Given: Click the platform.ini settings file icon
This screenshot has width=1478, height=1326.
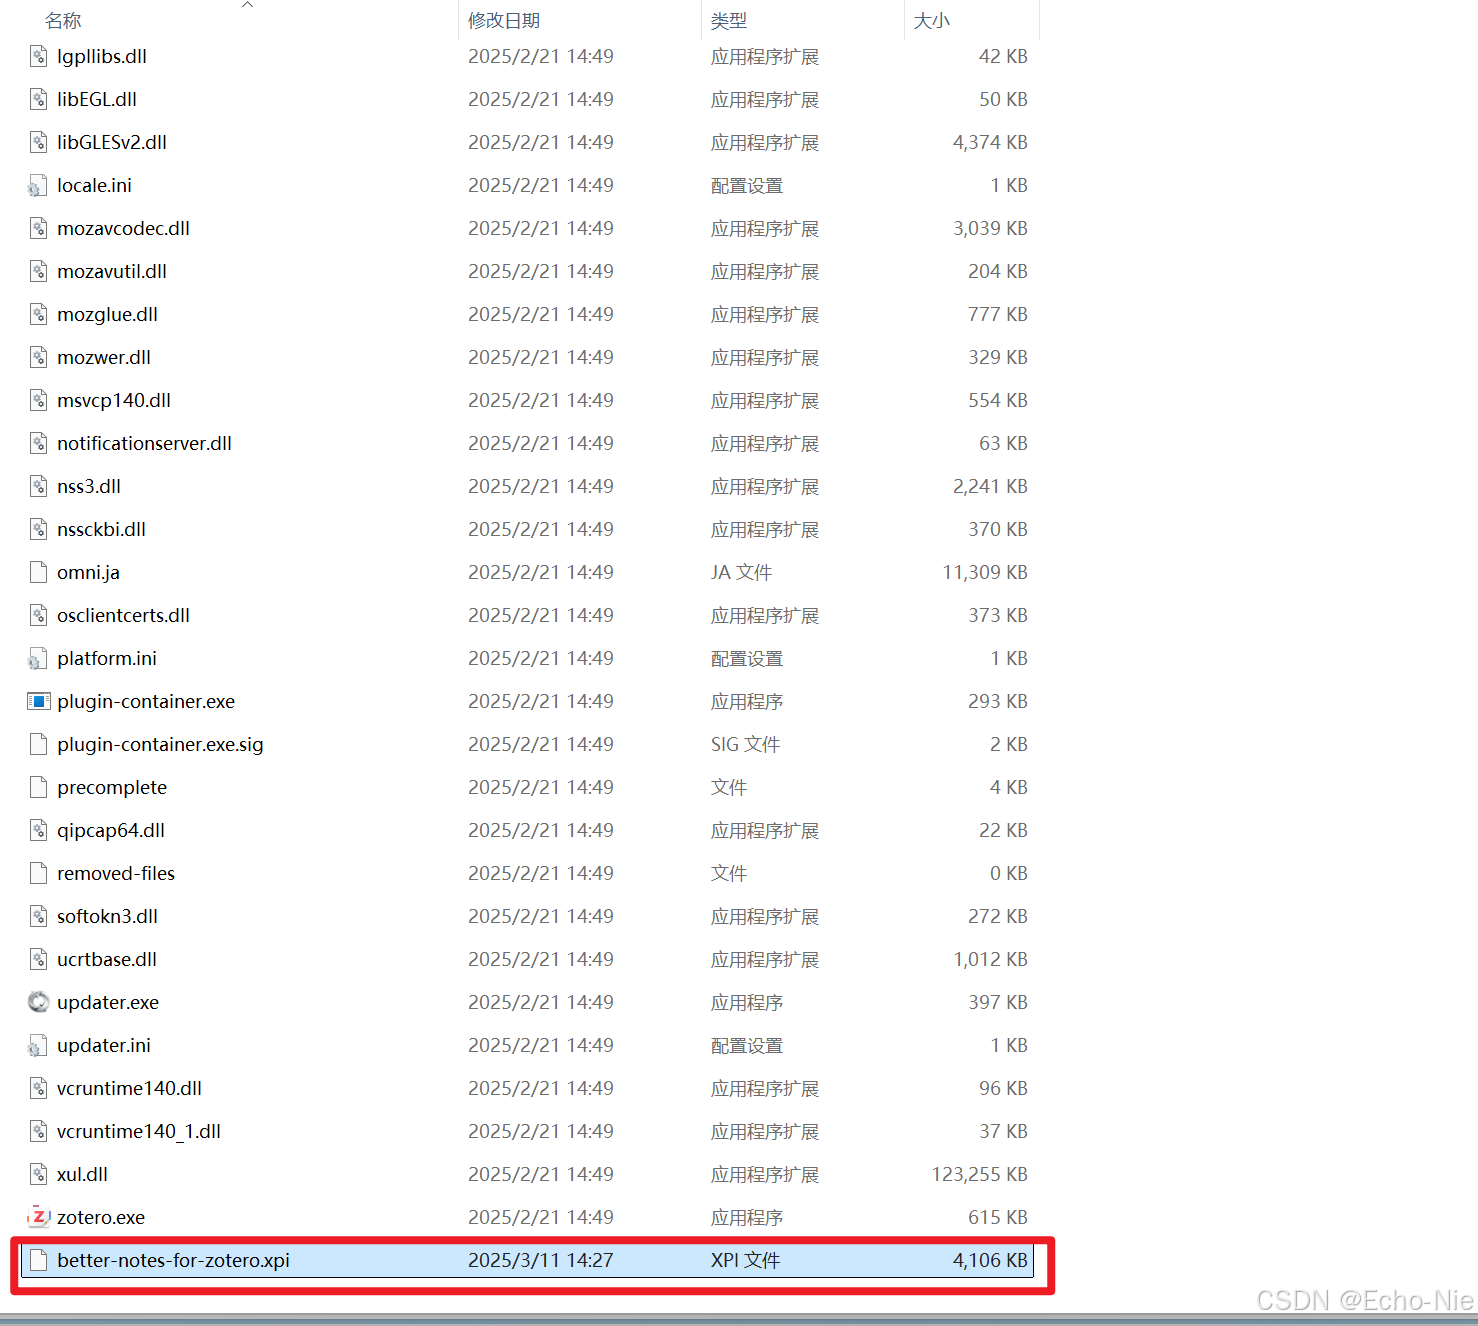Looking at the screenshot, I should (38, 658).
